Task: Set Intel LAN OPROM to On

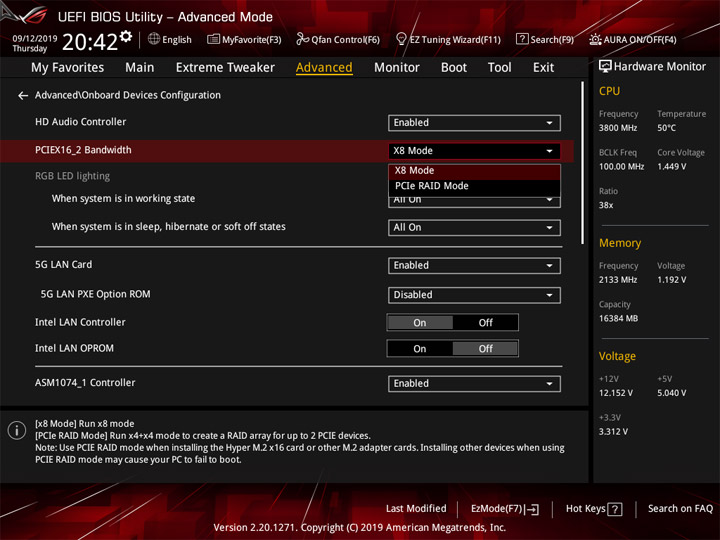Action: coord(420,349)
